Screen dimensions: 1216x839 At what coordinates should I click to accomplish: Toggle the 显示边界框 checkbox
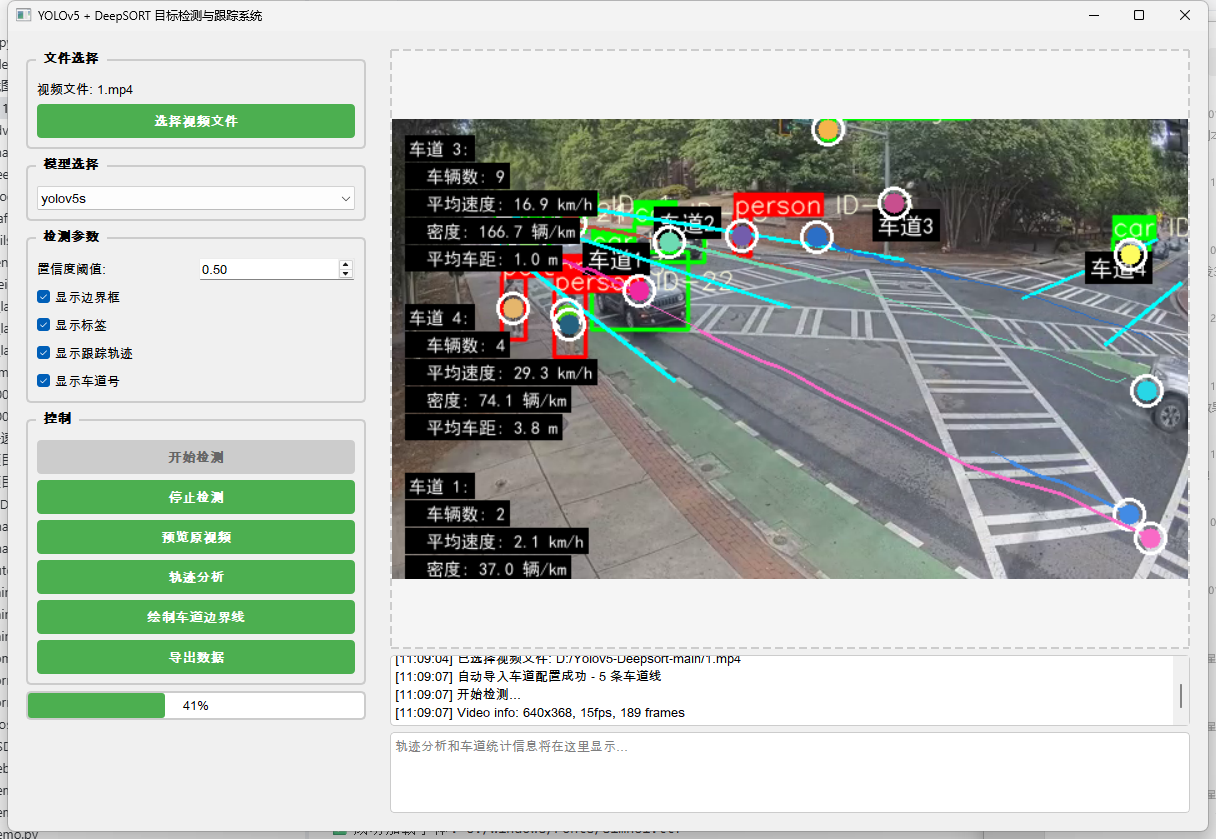click(x=44, y=297)
